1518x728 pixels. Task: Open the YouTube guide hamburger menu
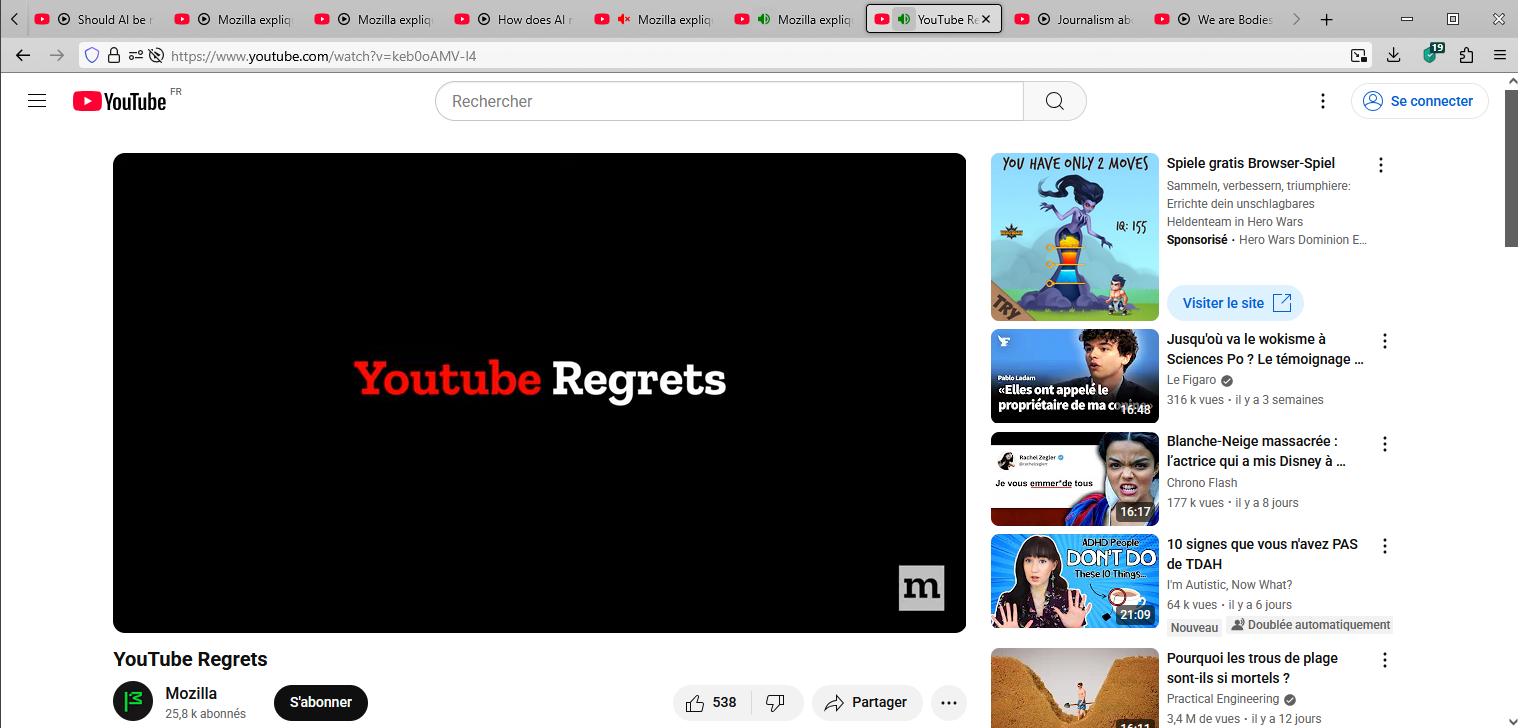(x=37, y=101)
